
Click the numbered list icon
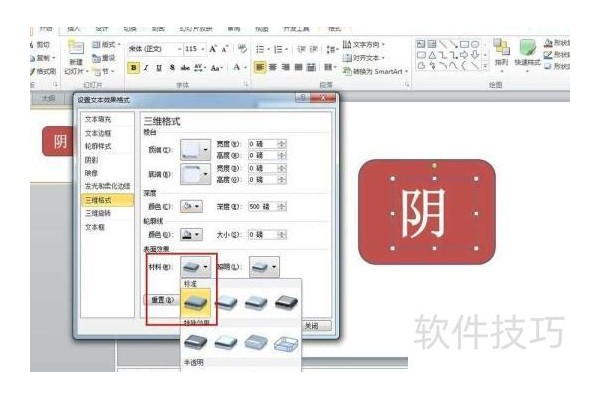click(x=280, y=49)
